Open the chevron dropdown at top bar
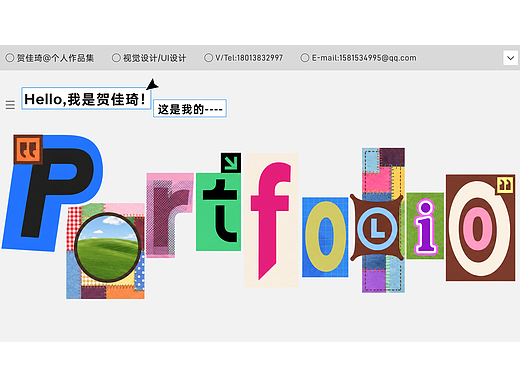Viewport: 520px width, 390px height. (510, 58)
